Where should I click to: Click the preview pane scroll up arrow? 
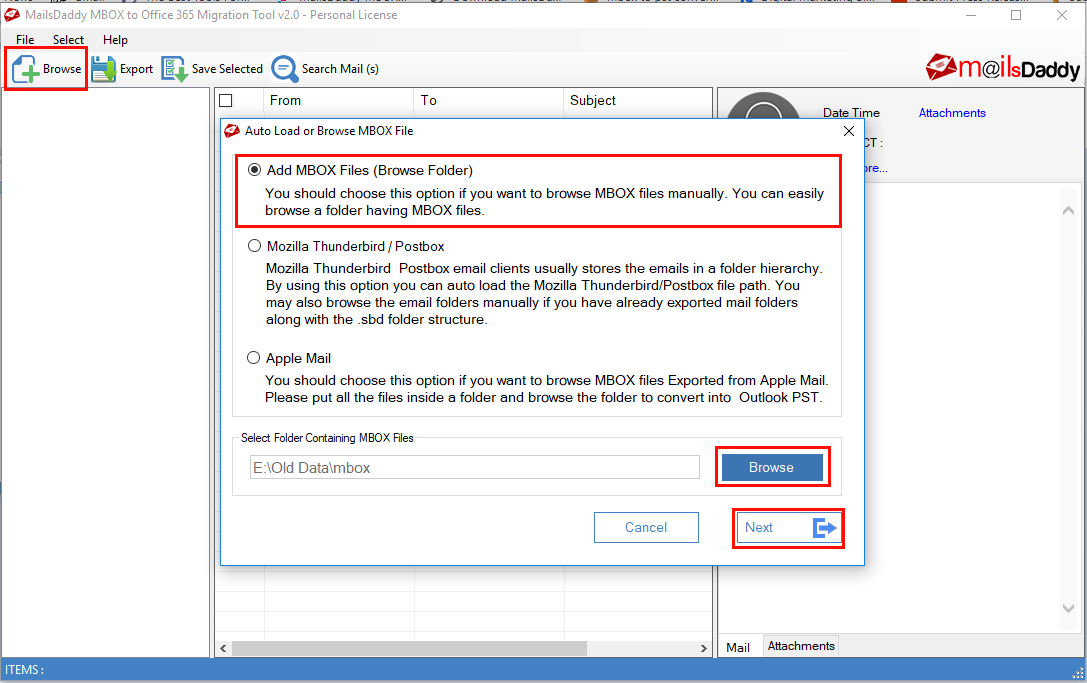coord(1068,211)
